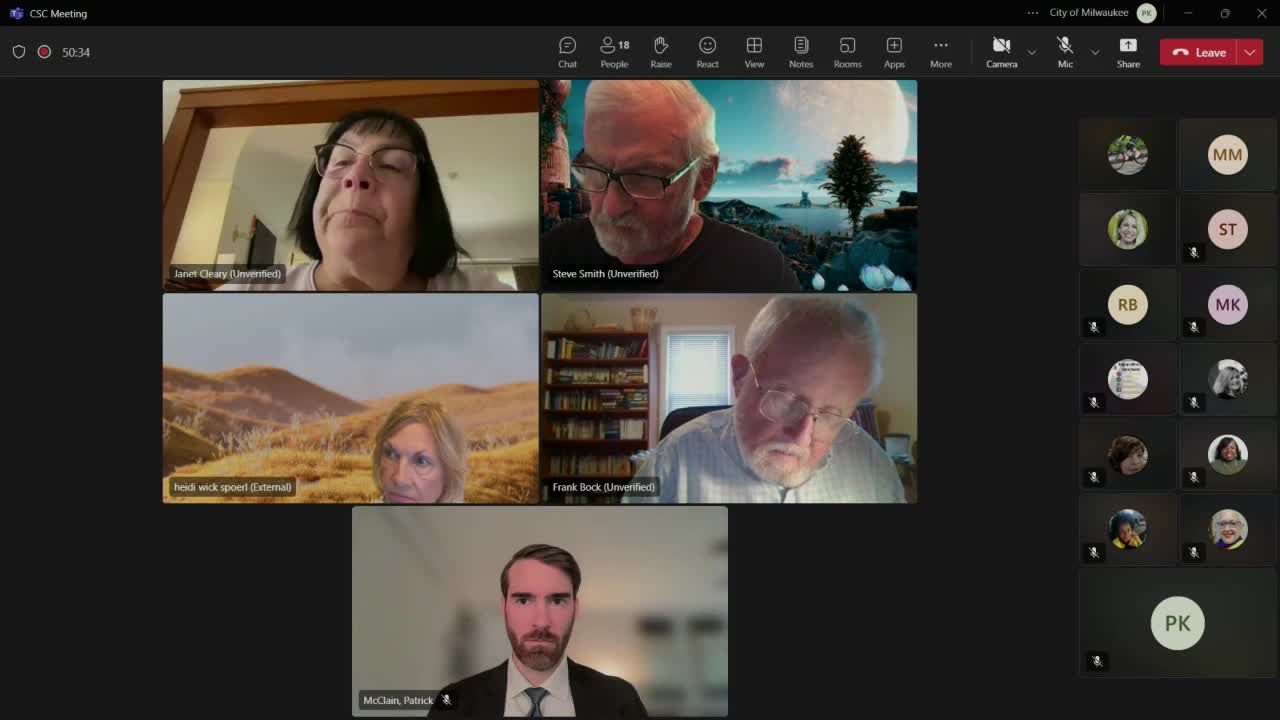This screenshot has width=1280, height=720.
Task: Click the Janet Cleary (Unverified) name label
Action: point(227,274)
